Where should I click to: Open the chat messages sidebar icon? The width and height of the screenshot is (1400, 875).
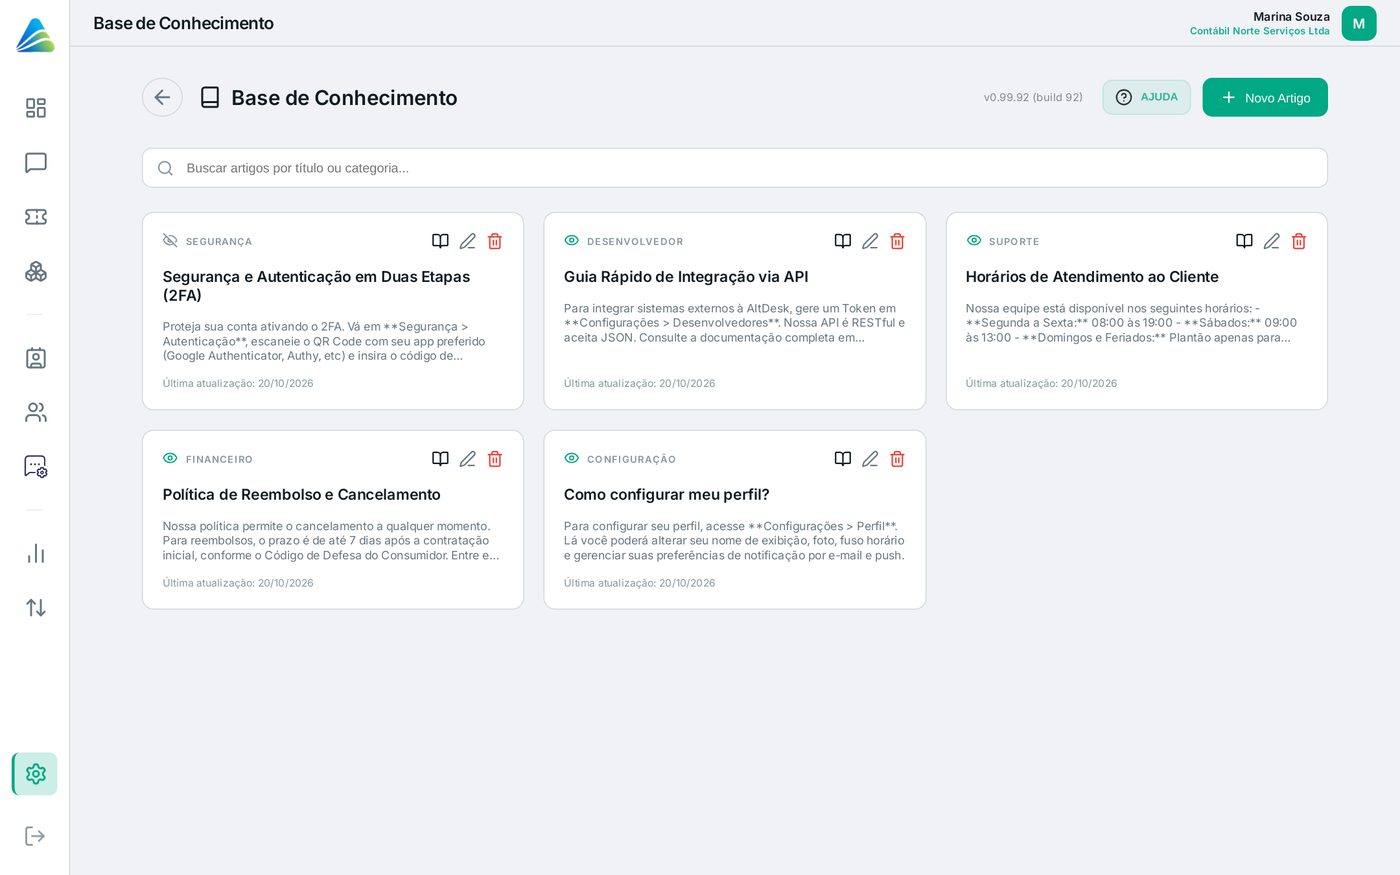(x=36, y=163)
